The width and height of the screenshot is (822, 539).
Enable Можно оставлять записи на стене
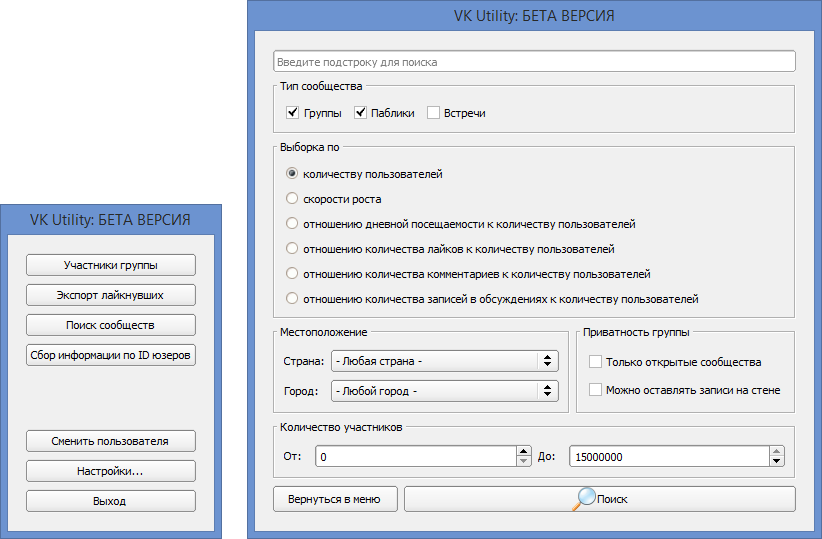[595, 390]
